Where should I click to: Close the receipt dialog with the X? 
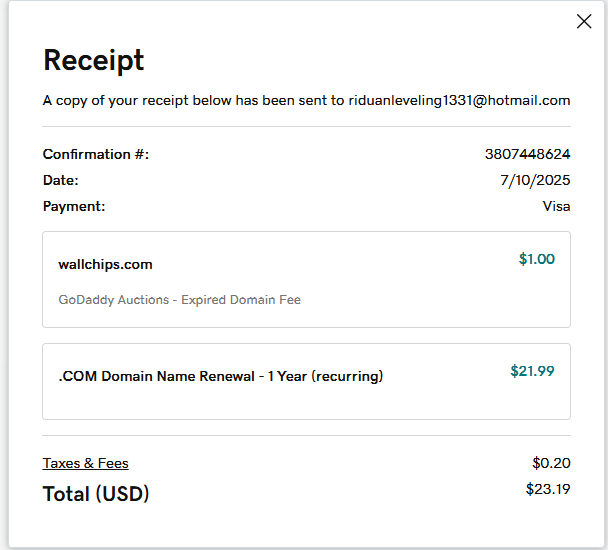pyautogui.click(x=584, y=22)
